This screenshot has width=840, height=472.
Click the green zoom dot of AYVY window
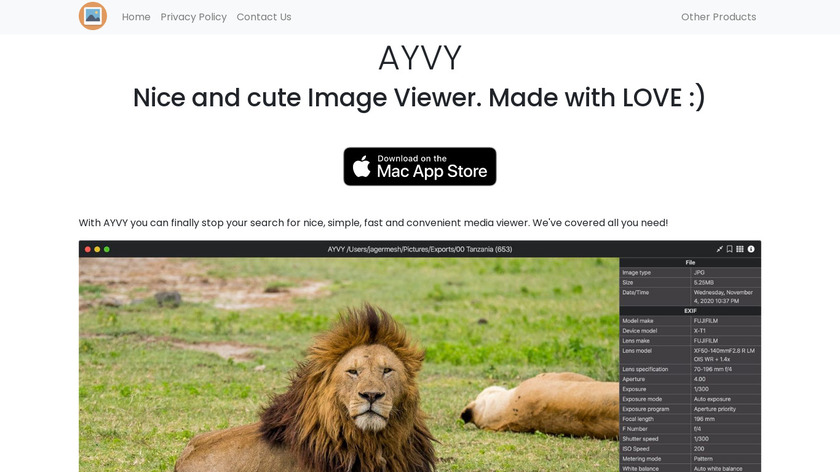(107, 249)
